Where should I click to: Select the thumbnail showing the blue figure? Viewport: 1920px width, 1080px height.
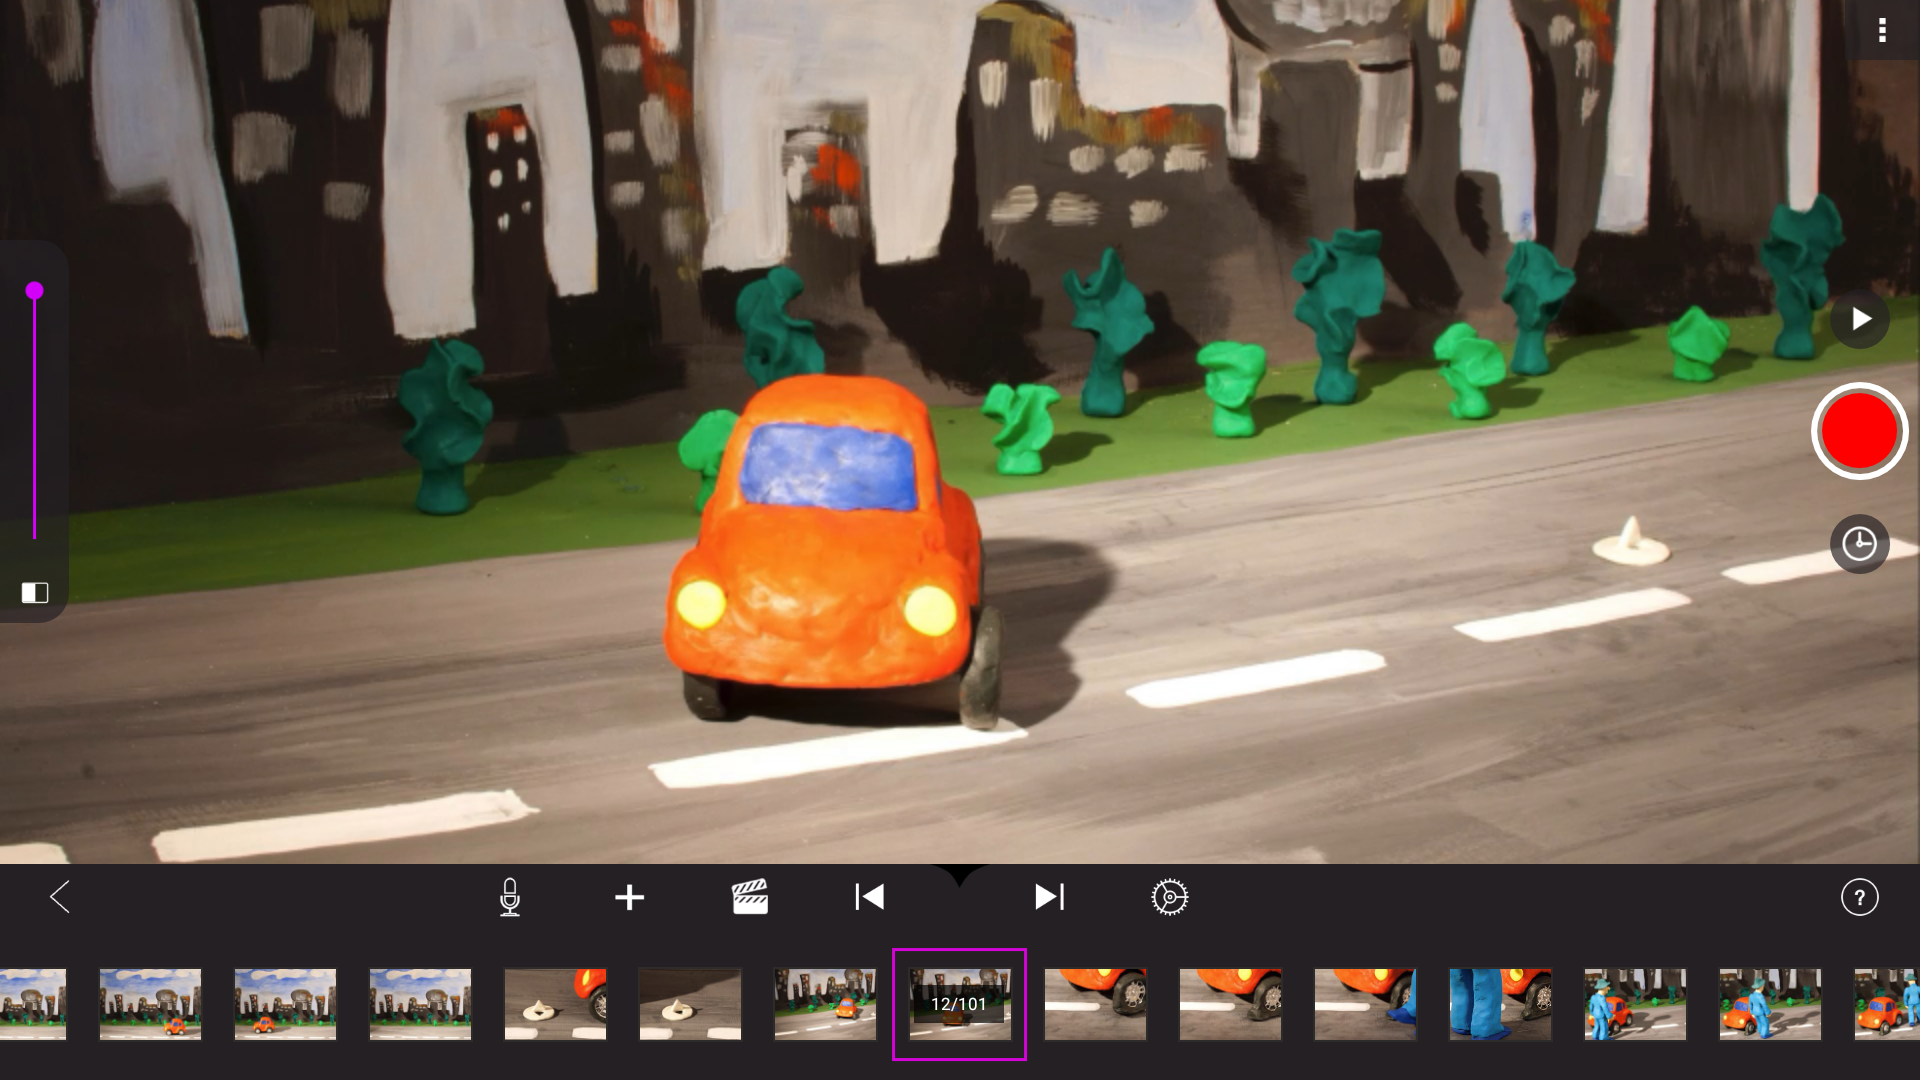pyautogui.click(x=1500, y=1004)
